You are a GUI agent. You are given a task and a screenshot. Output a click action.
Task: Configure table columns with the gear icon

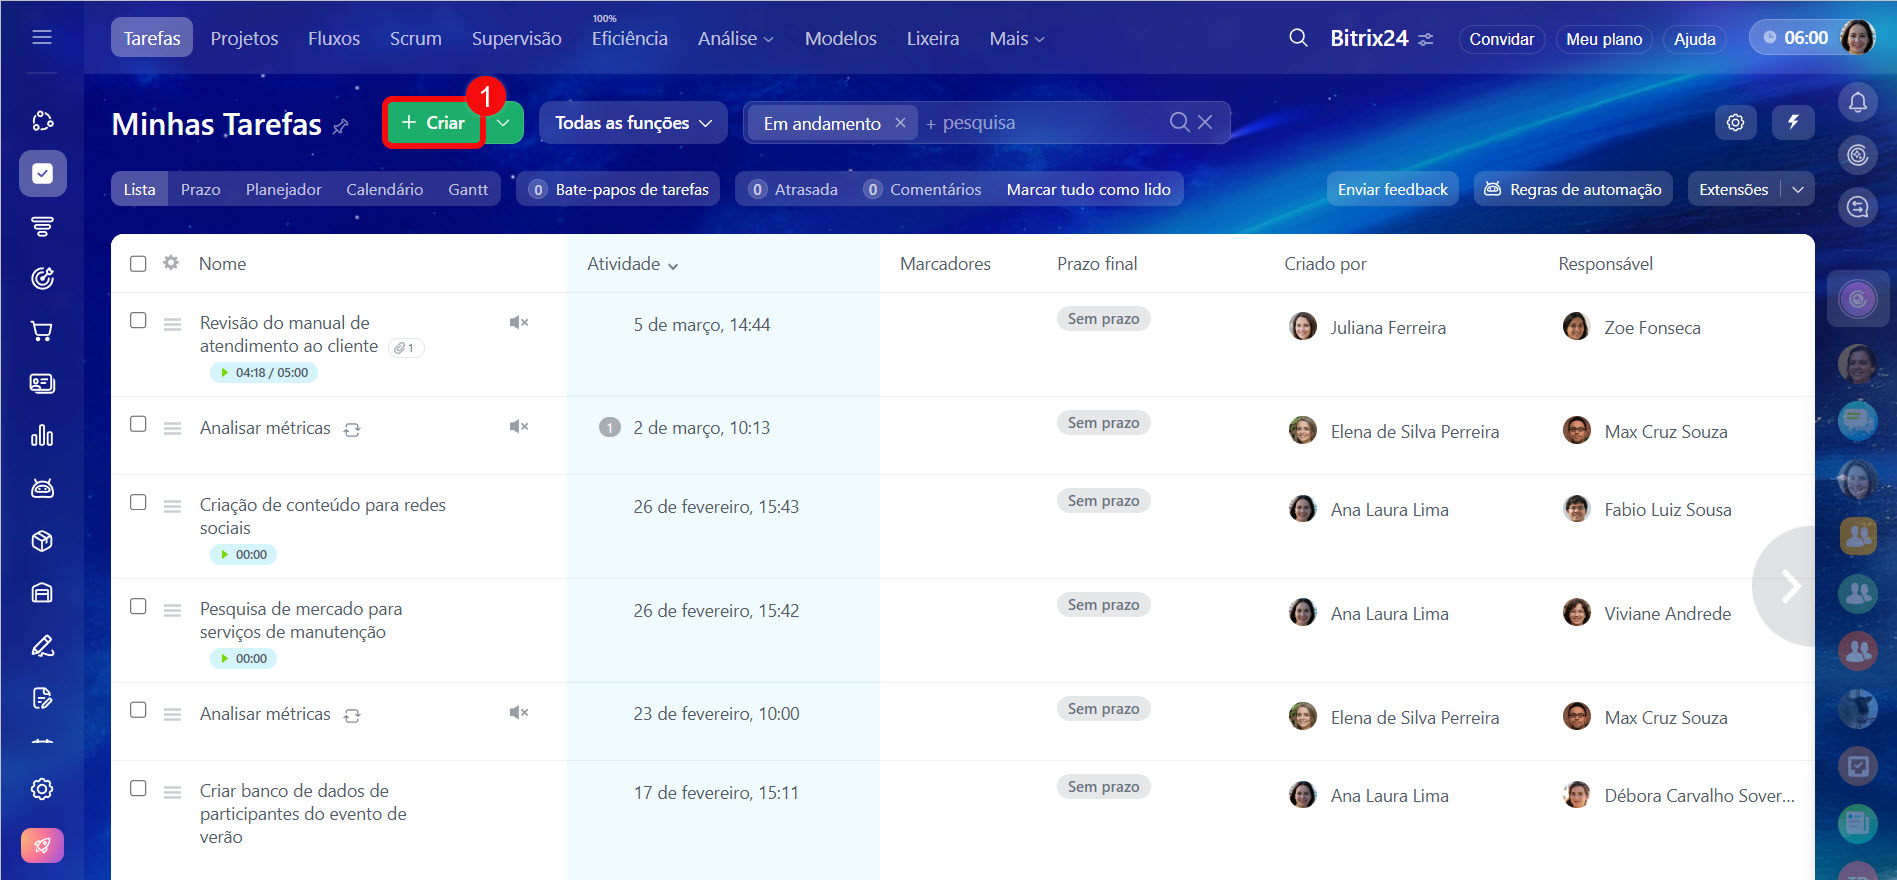pos(171,263)
